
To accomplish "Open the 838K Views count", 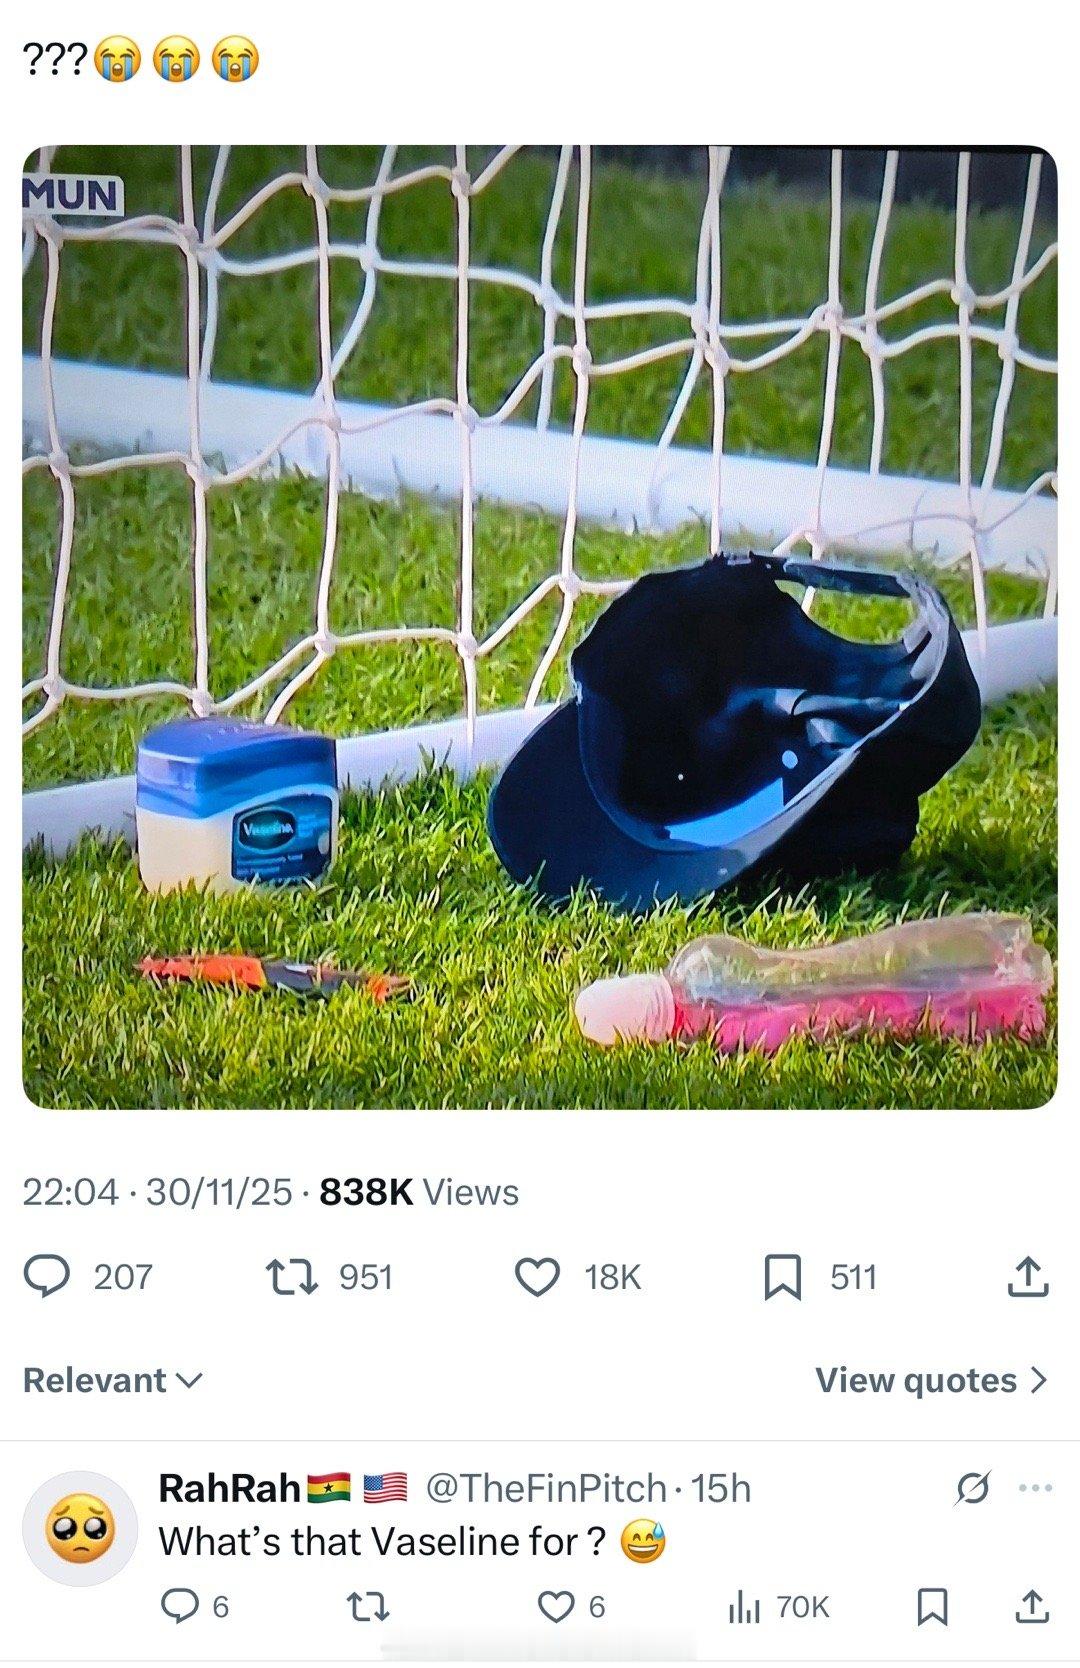I will pyautogui.click(x=418, y=1192).
